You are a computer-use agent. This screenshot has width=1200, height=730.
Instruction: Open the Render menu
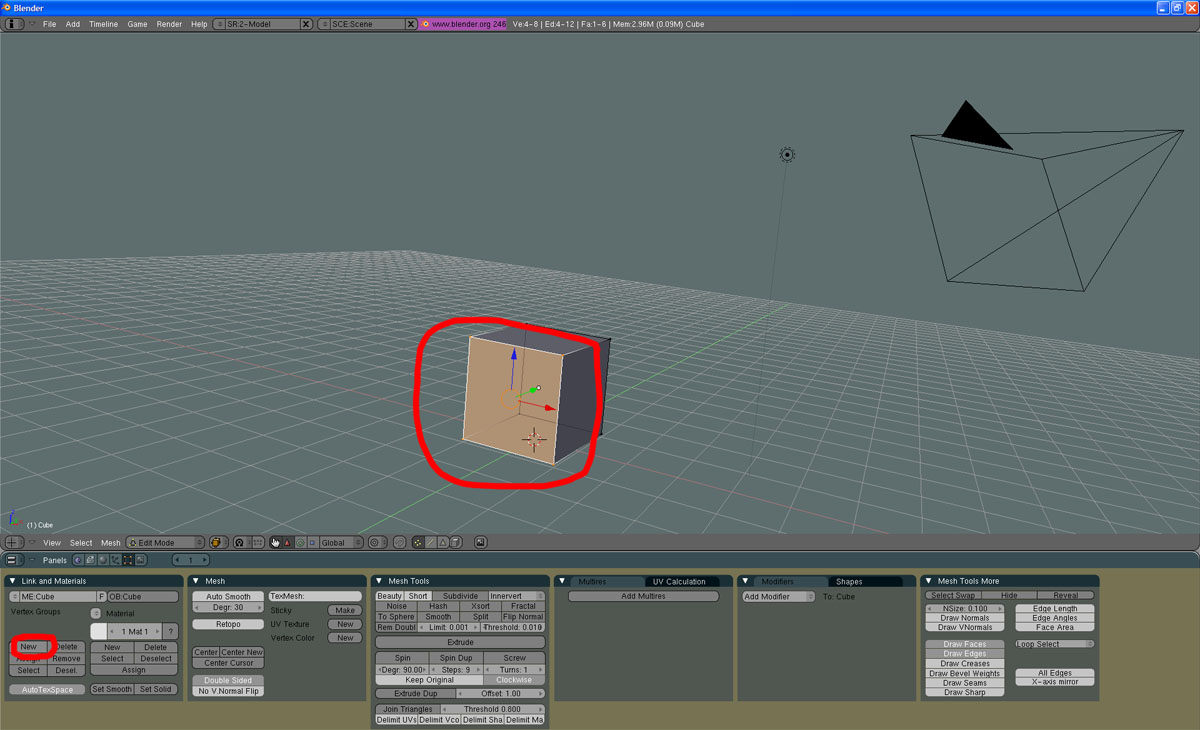(169, 23)
